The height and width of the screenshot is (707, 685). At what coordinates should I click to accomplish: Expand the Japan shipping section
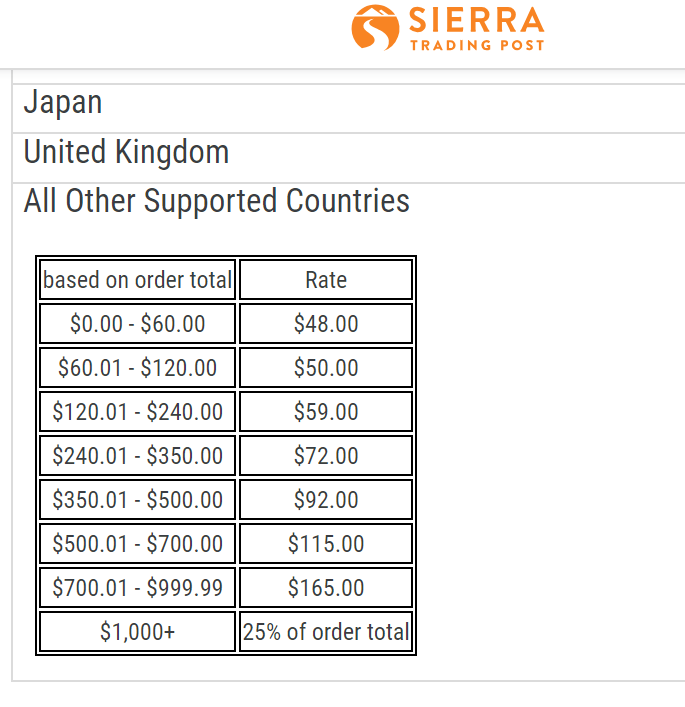pos(349,108)
